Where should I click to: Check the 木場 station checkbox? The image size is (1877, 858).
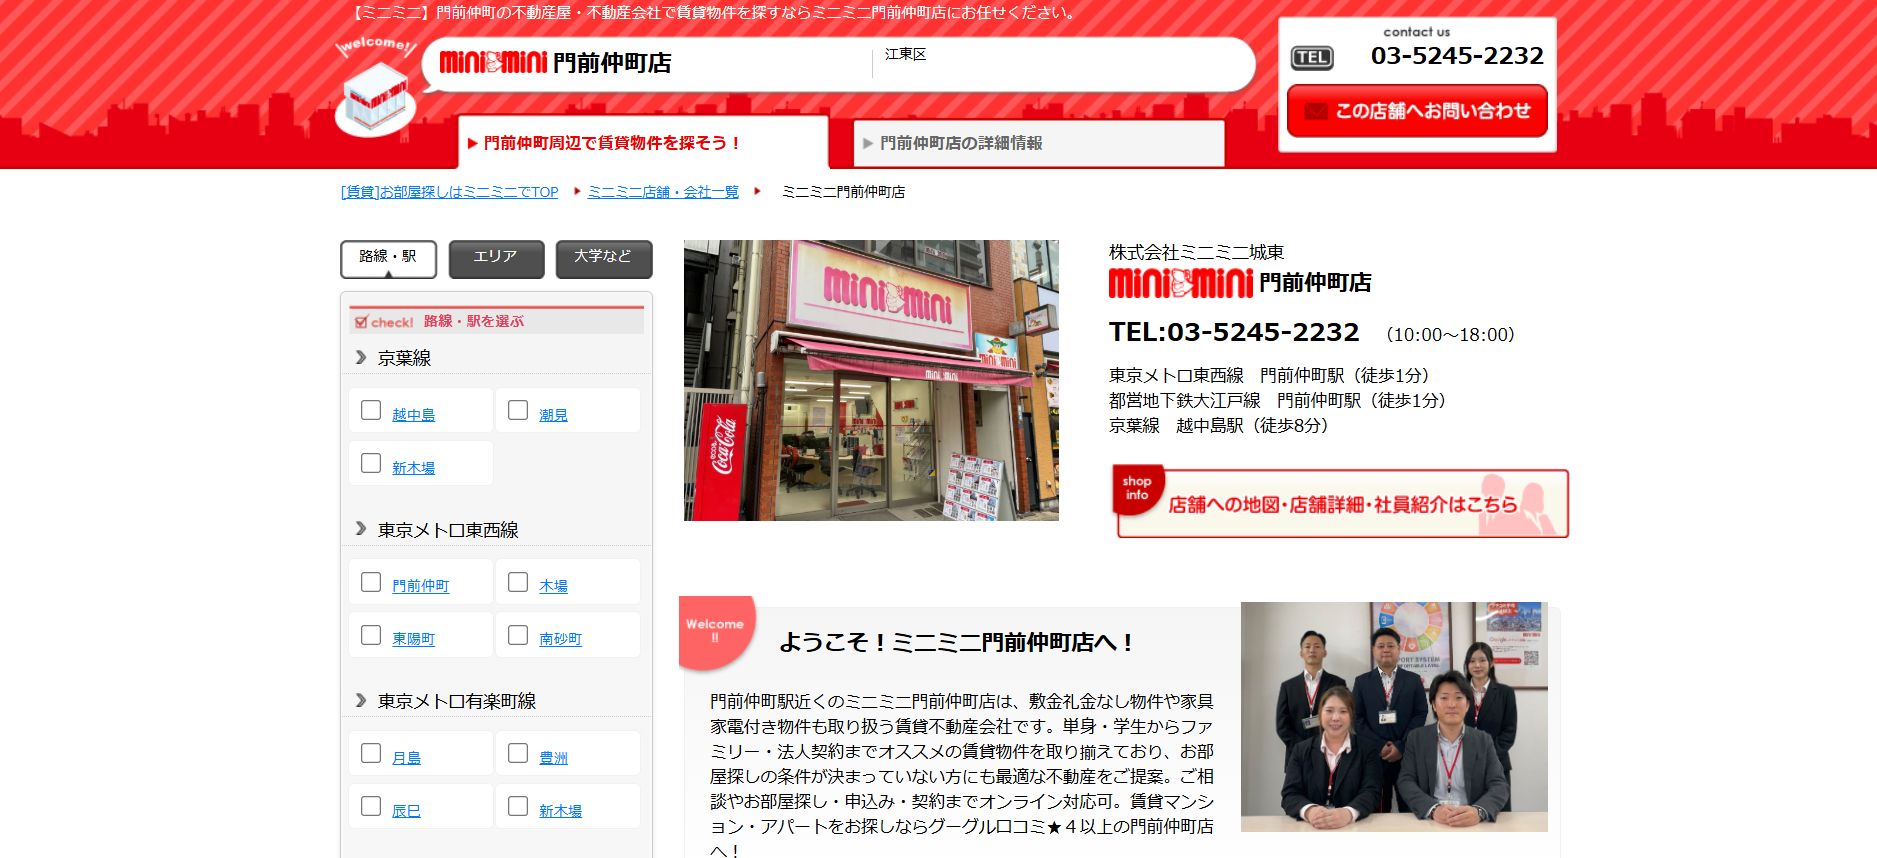(518, 582)
